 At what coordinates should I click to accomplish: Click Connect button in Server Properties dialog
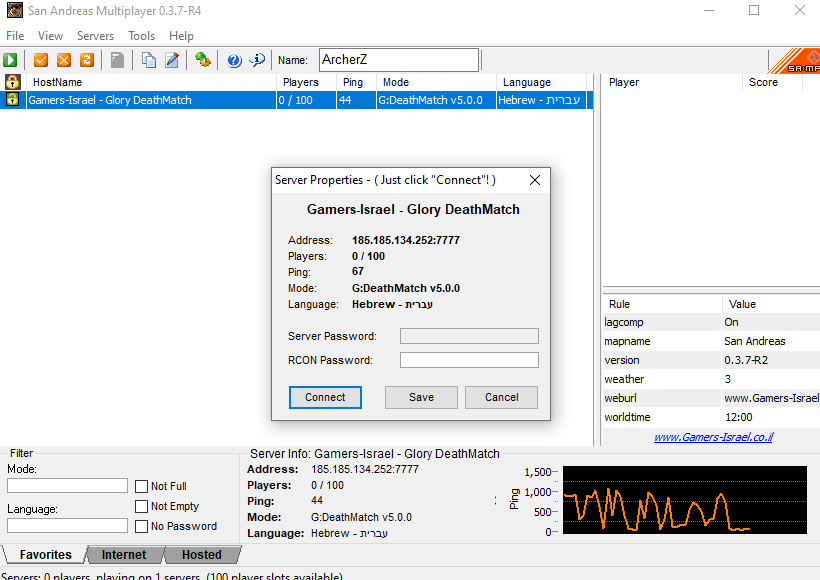[325, 397]
